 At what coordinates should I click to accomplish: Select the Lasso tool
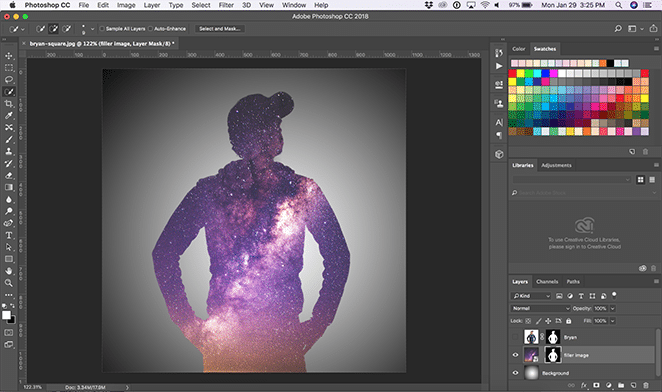pyautogui.click(x=8, y=79)
